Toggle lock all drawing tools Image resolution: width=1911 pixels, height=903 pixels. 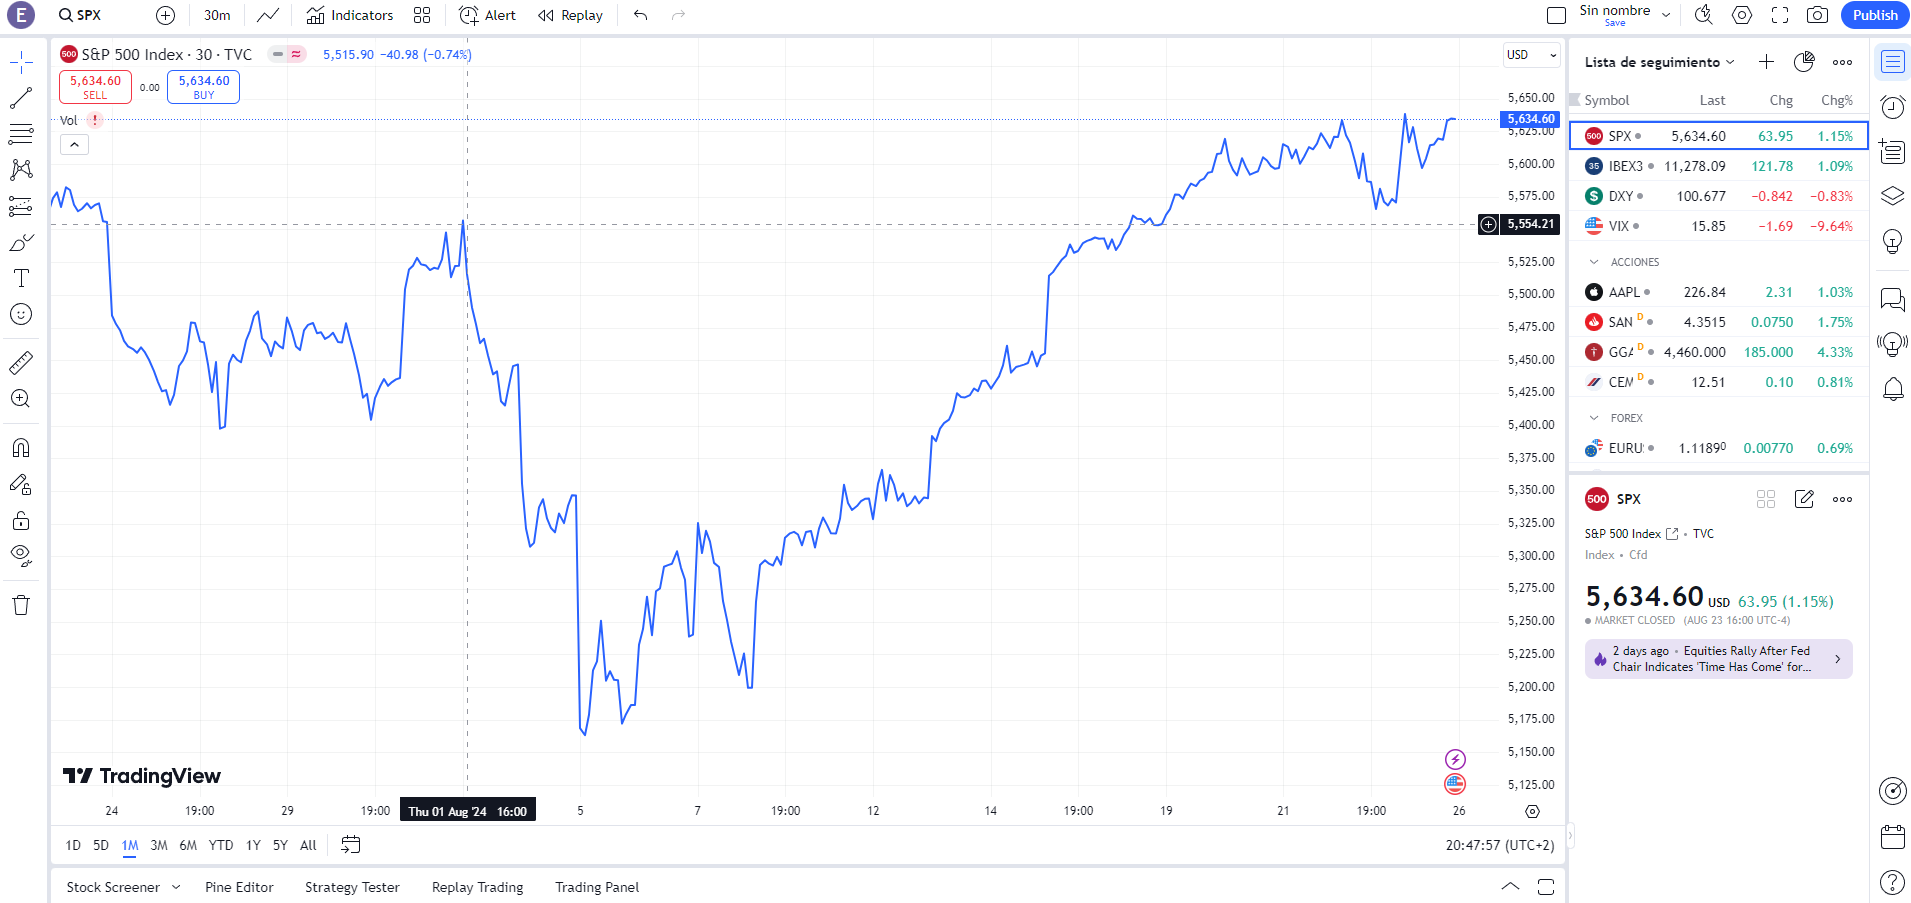pos(21,521)
